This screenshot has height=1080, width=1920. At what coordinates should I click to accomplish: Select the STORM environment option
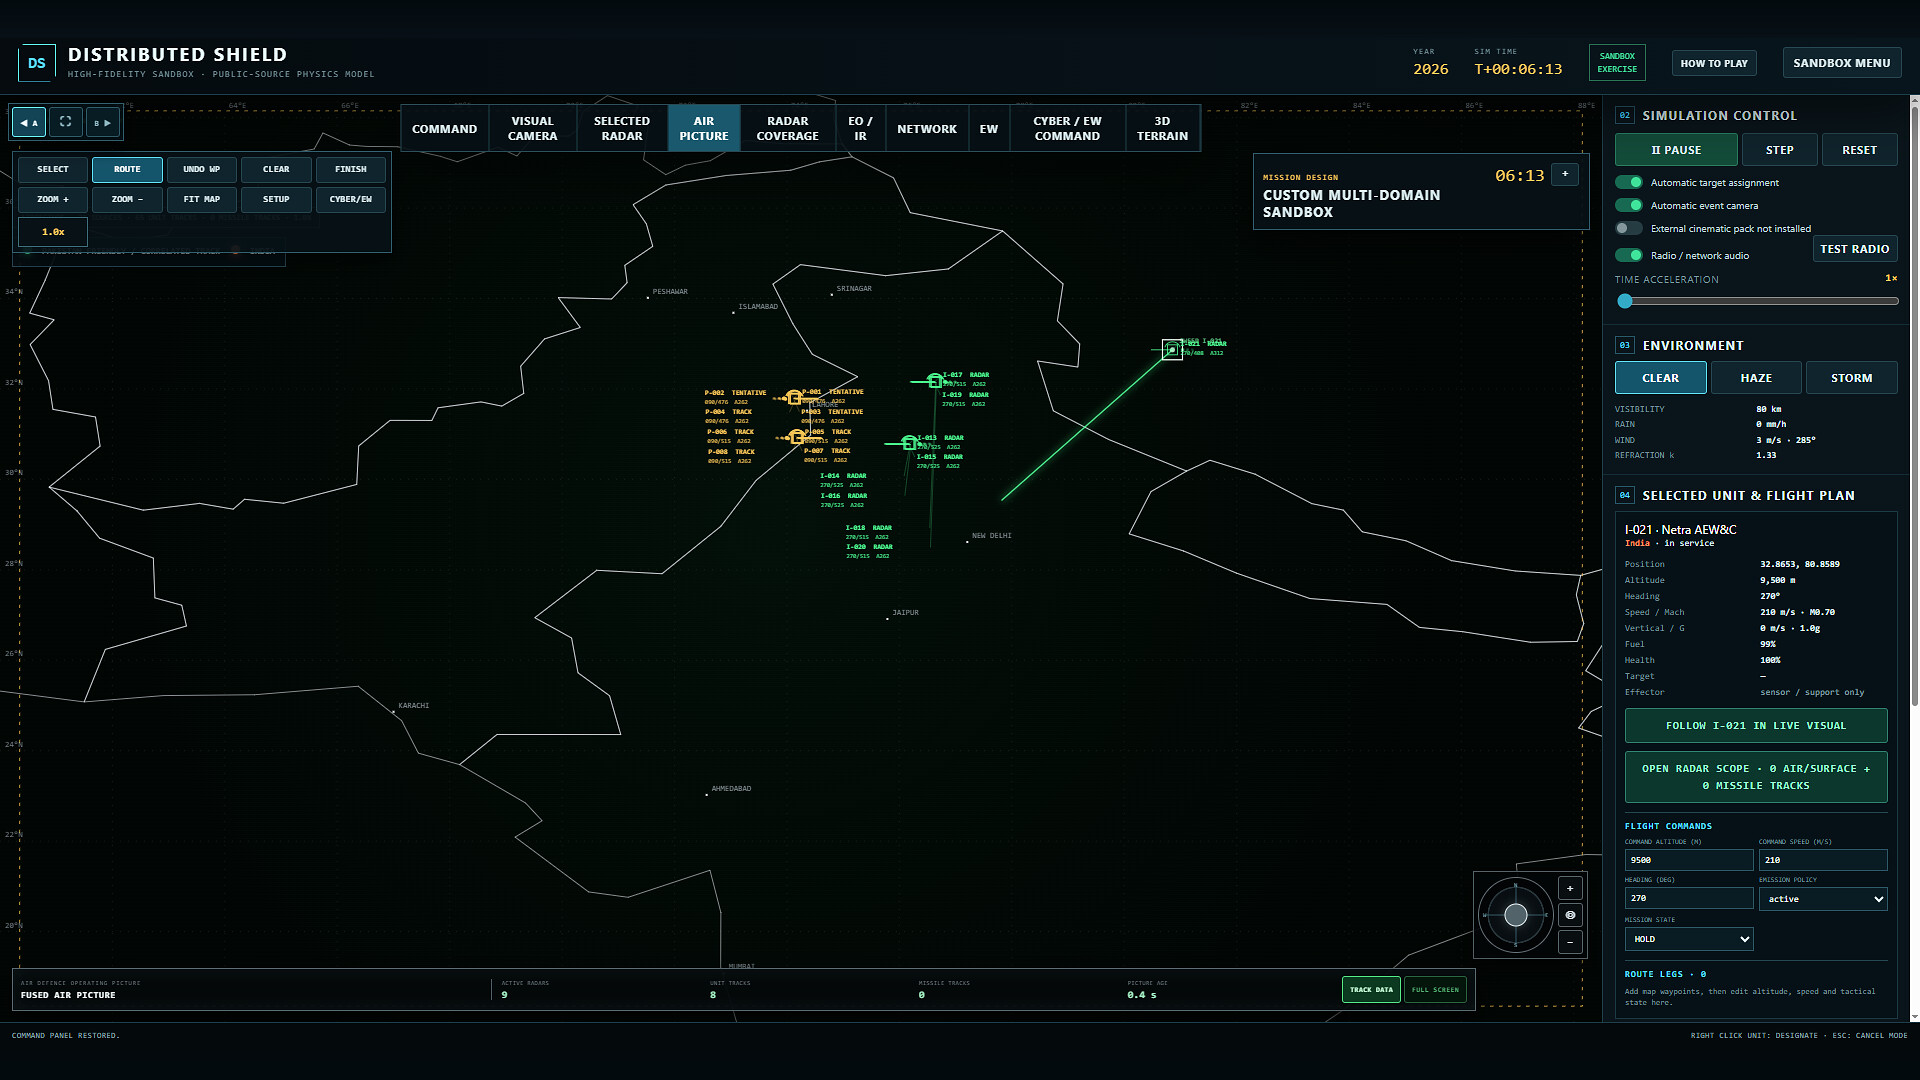(1851, 378)
